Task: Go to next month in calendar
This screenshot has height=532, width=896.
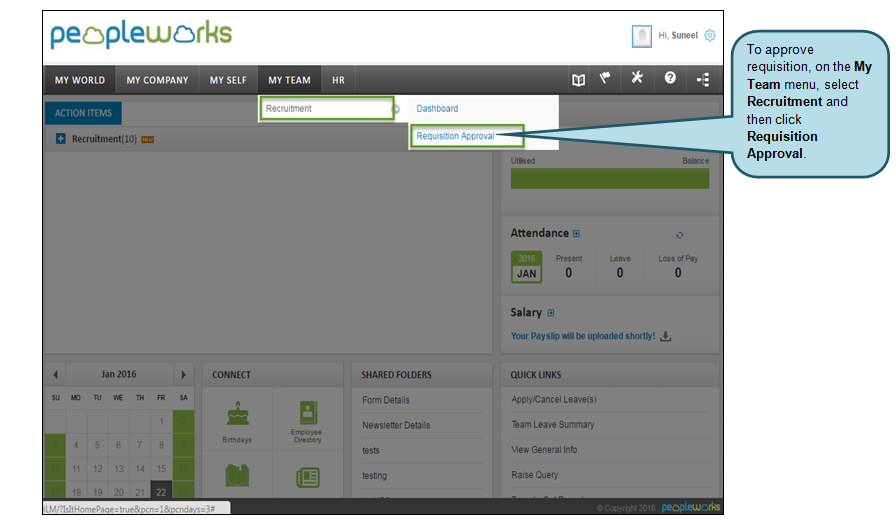Action: pos(183,375)
